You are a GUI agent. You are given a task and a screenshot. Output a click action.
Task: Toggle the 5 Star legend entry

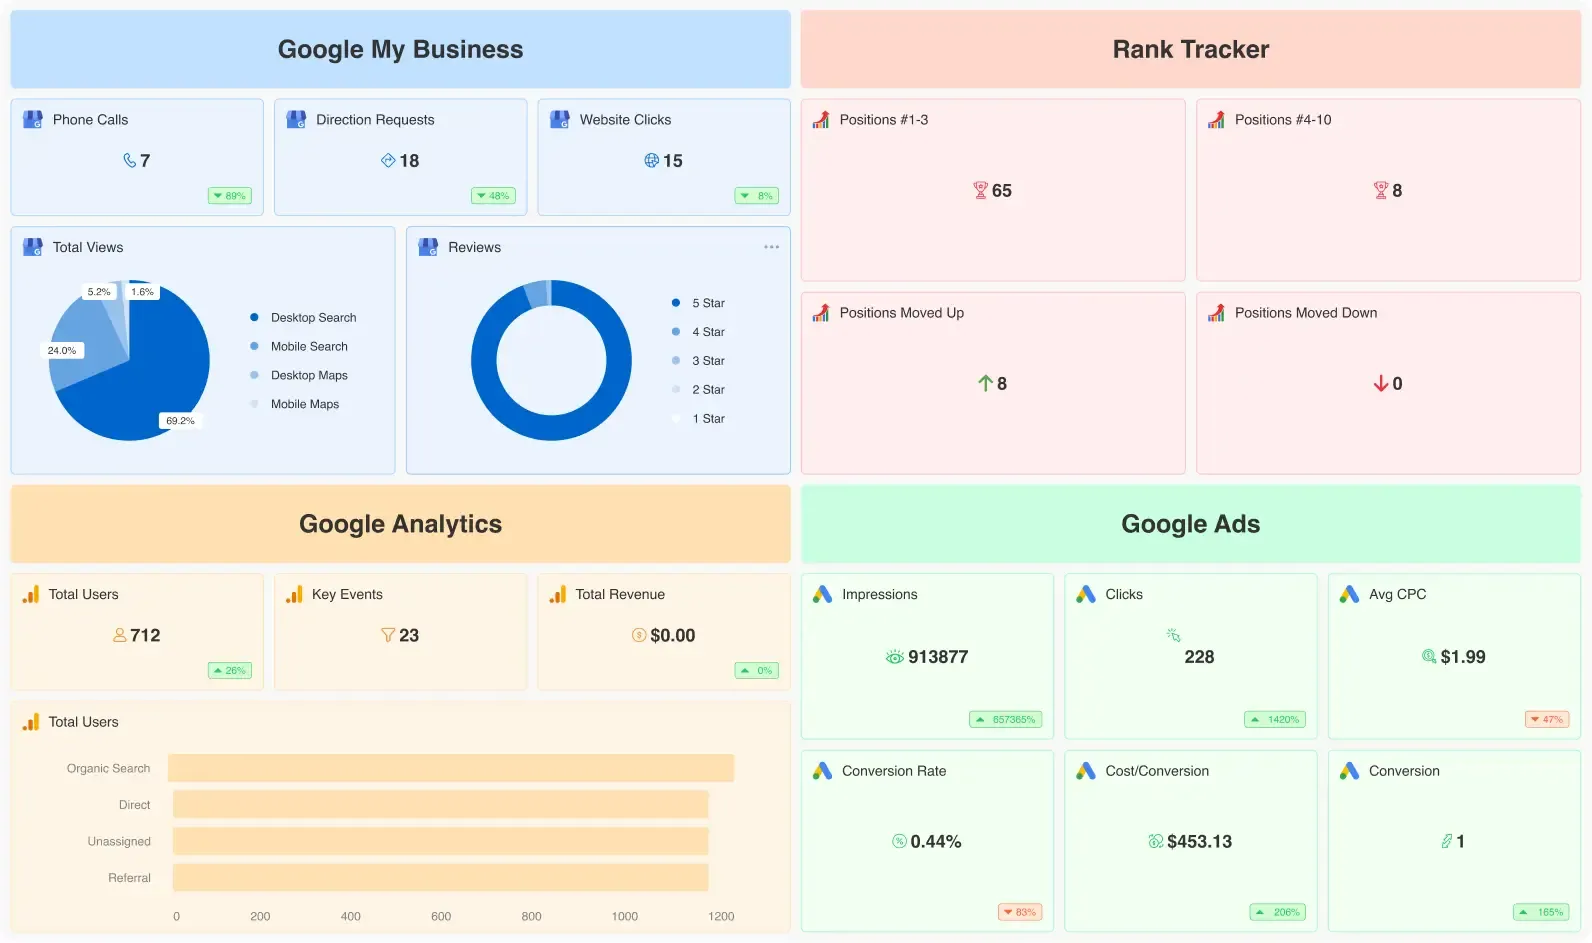tap(698, 303)
